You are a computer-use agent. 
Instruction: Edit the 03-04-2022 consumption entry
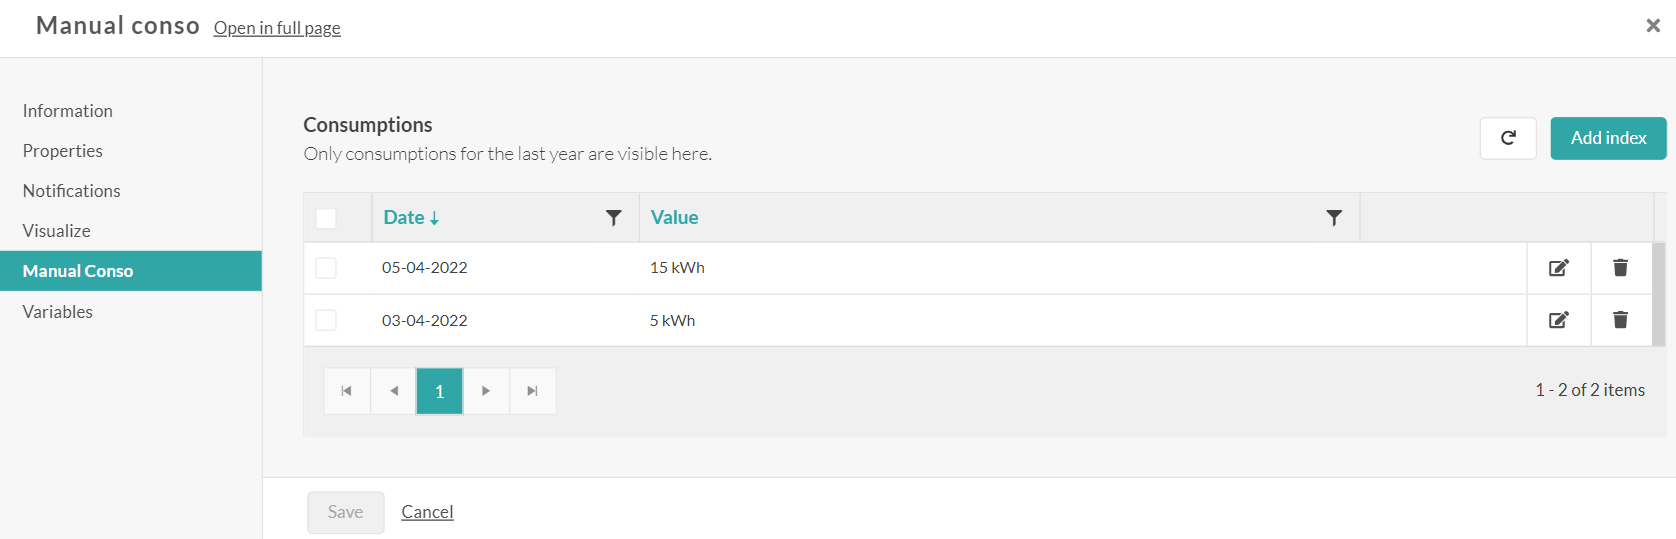1558,320
